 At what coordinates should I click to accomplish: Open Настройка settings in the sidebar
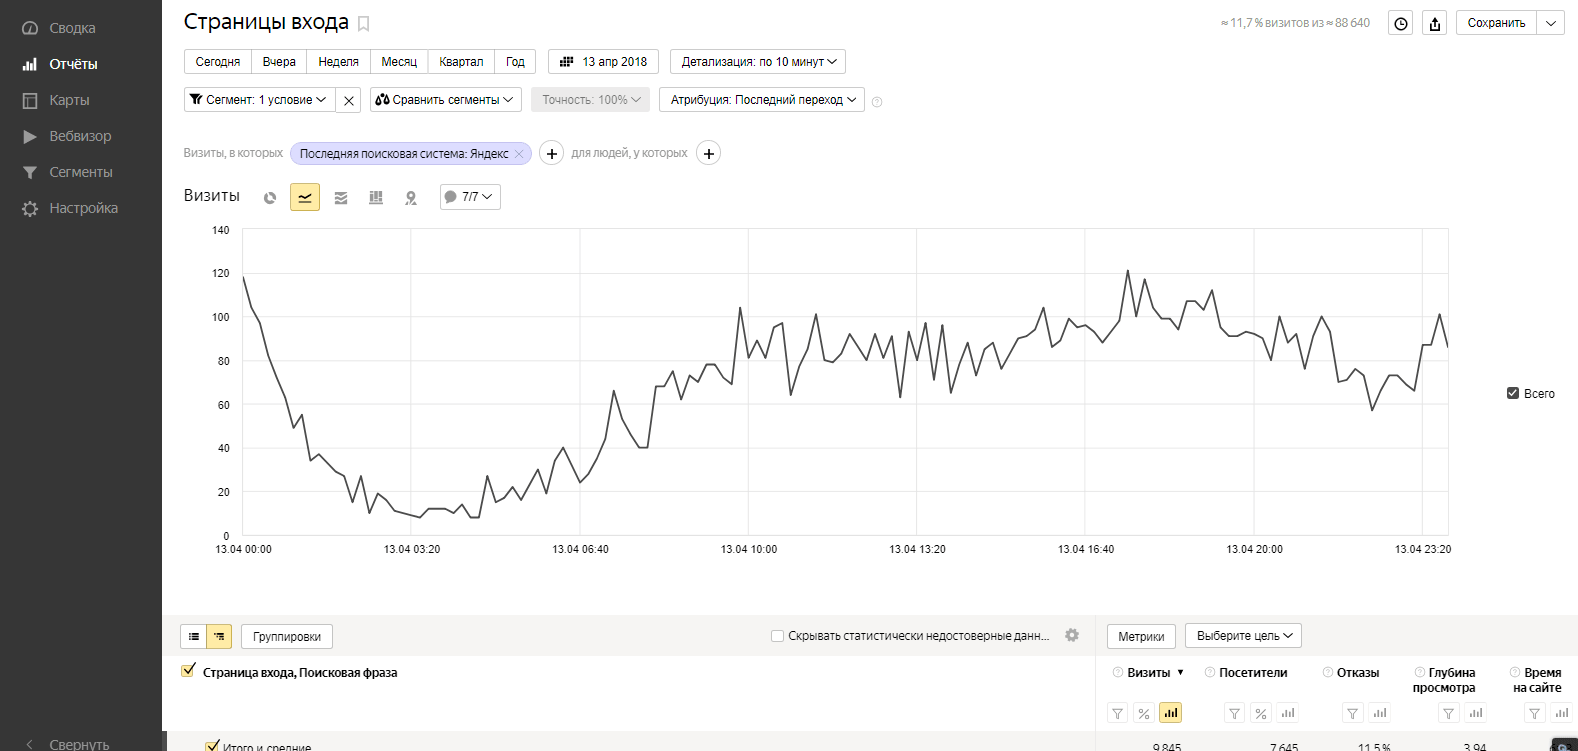click(x=70, y=208)
